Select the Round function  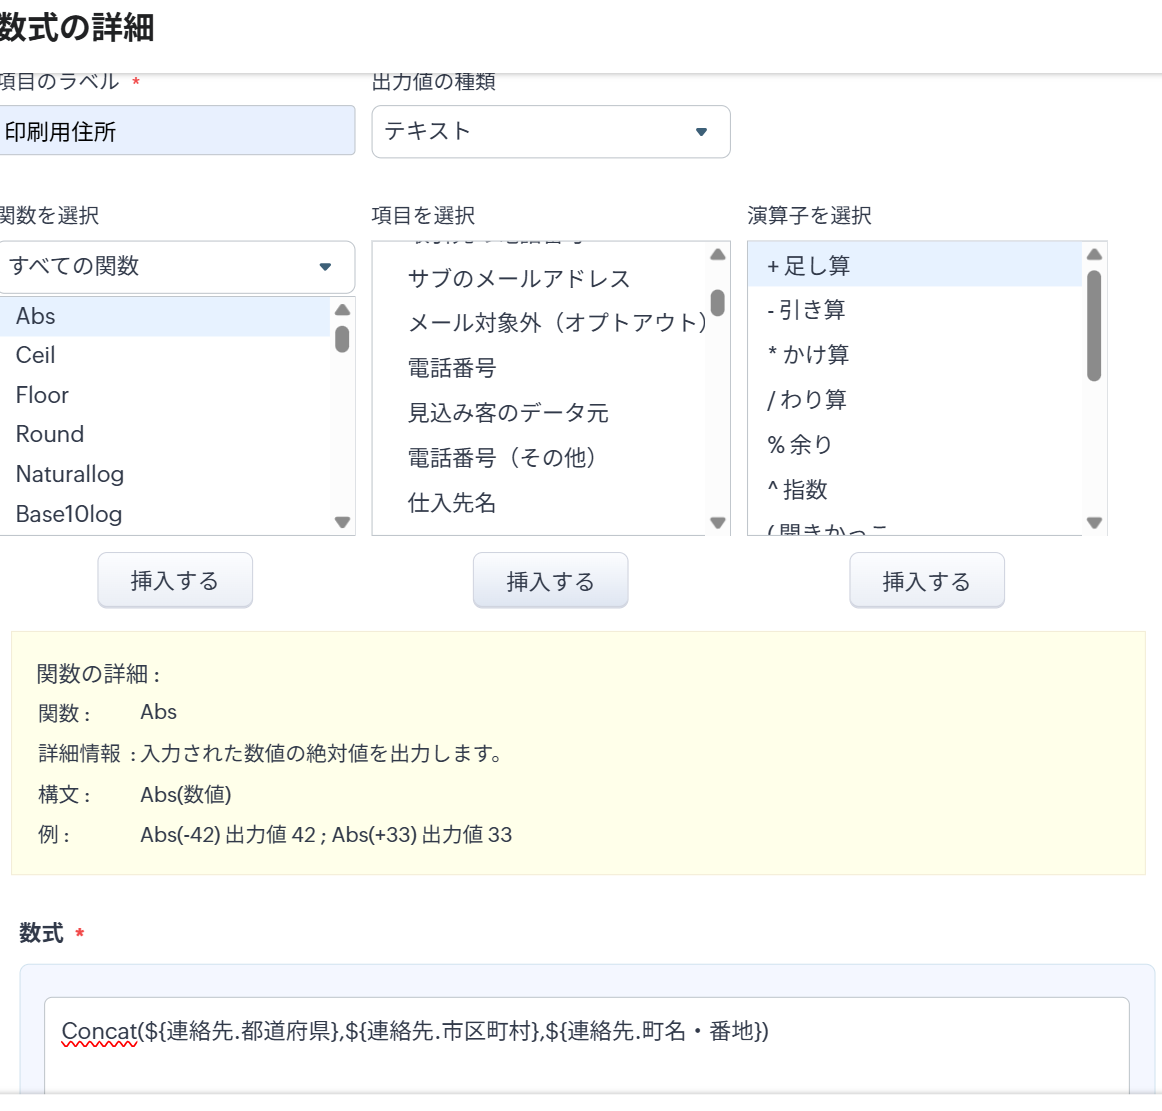pyautogui.click(x=50, y=434)
